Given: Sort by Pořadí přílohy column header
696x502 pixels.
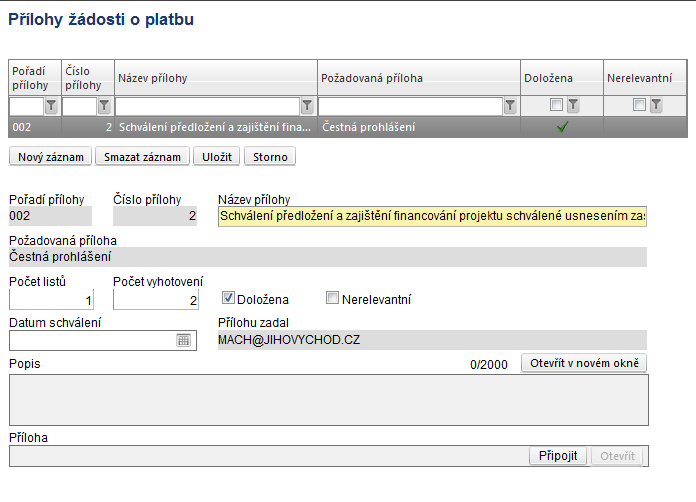Looking at the screenshot, I should coord(35,78).
